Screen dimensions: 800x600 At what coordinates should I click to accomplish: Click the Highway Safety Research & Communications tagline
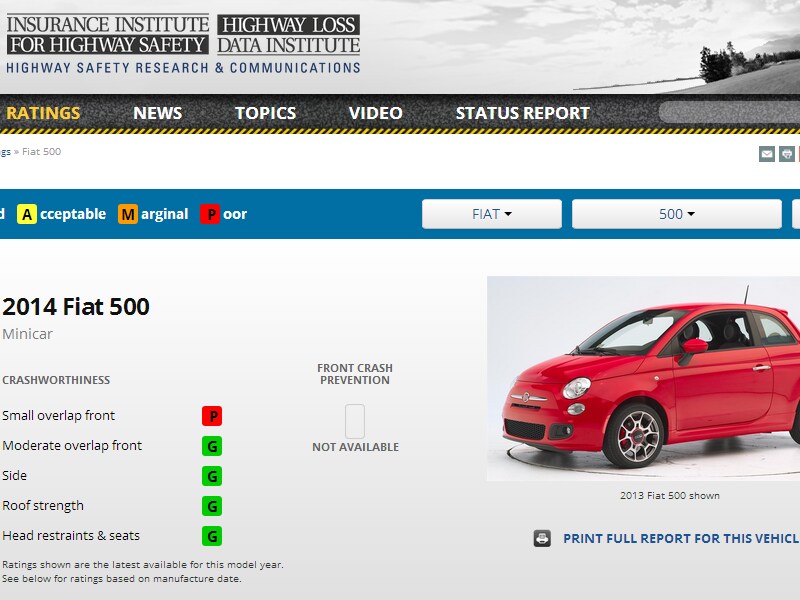pyautogui.click(x=183, y=68)
